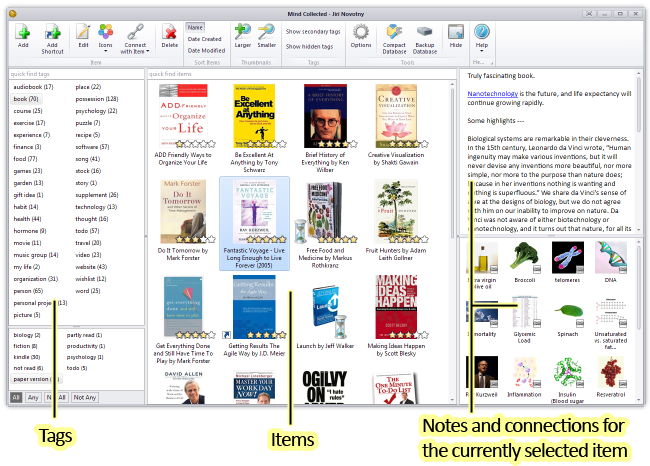Select the book (70) tag
Image resolution: width=650 pixels, height=466 pixels.
[26, 99]
